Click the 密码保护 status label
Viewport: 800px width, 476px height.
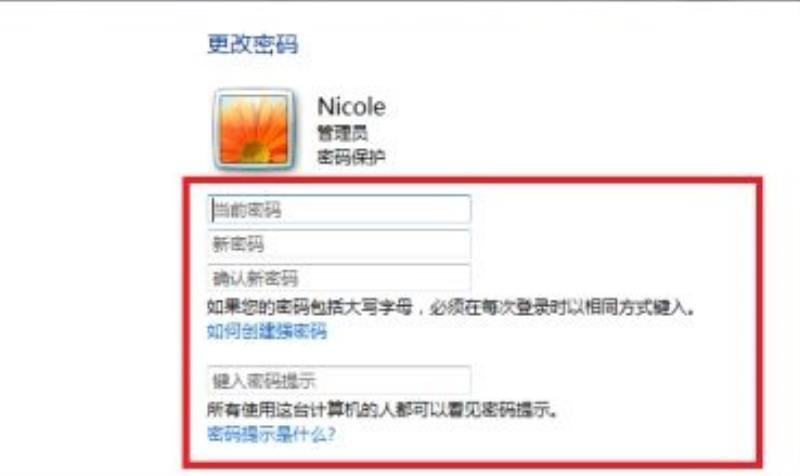351,157
